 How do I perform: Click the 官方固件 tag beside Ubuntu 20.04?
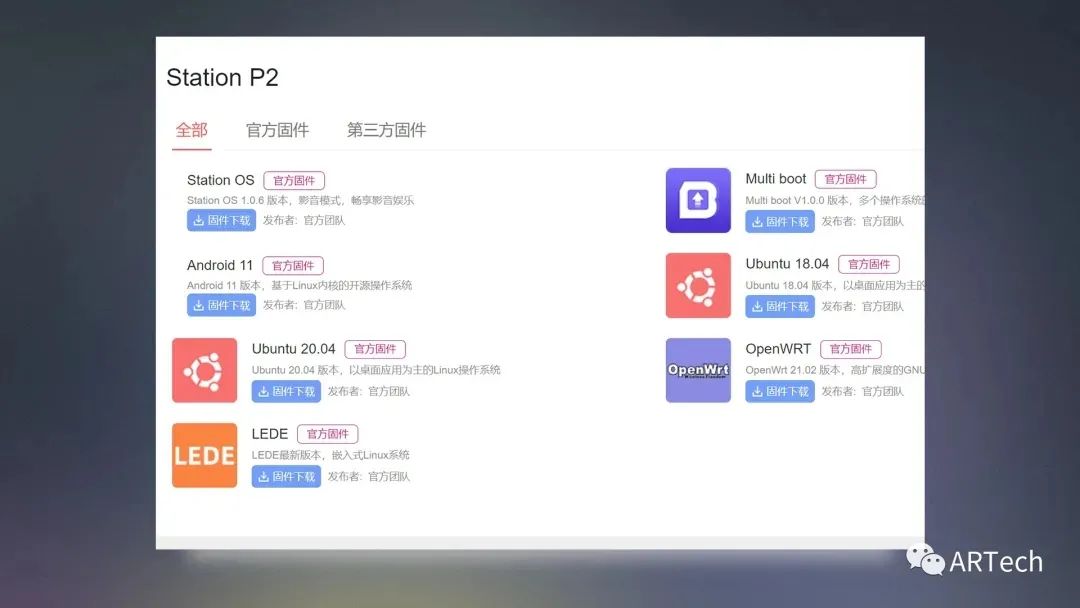tap(375, 349)
